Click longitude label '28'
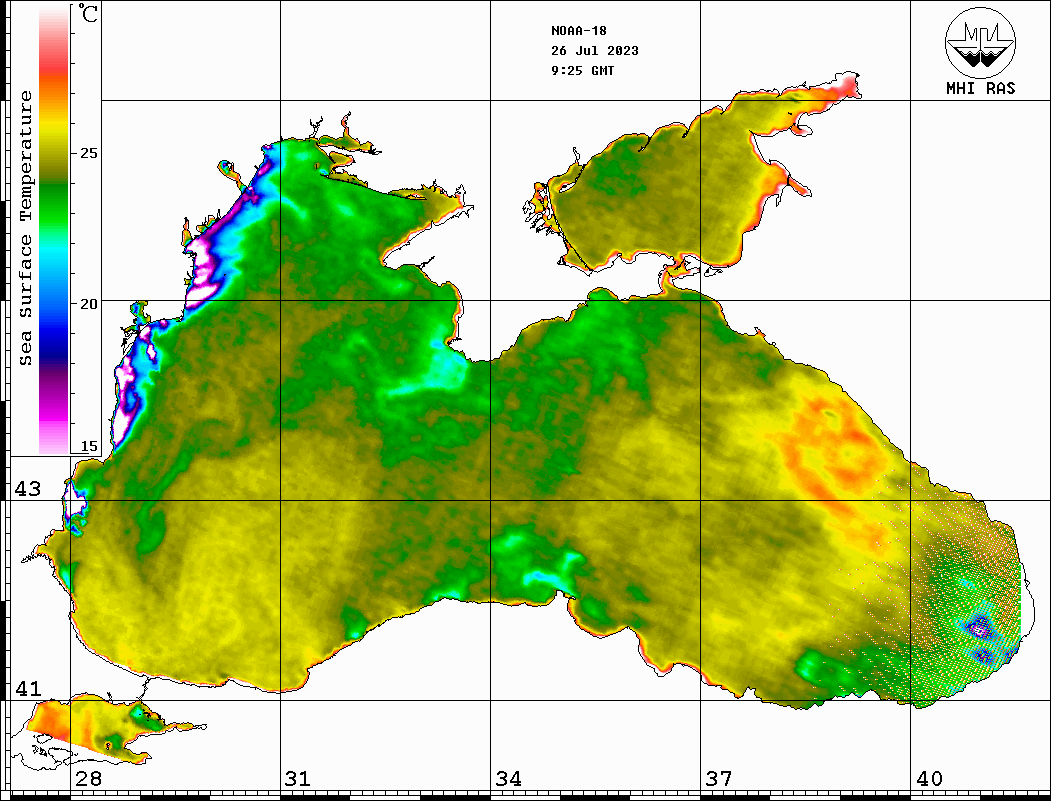This screenshot has width=1051, height=801. (x=88, y=779)
